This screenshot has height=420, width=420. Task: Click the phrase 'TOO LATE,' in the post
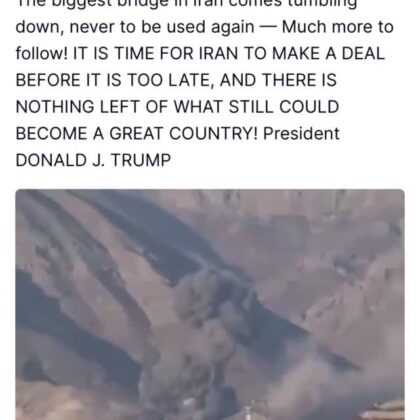pyautogui.click(x=170, y=80)
